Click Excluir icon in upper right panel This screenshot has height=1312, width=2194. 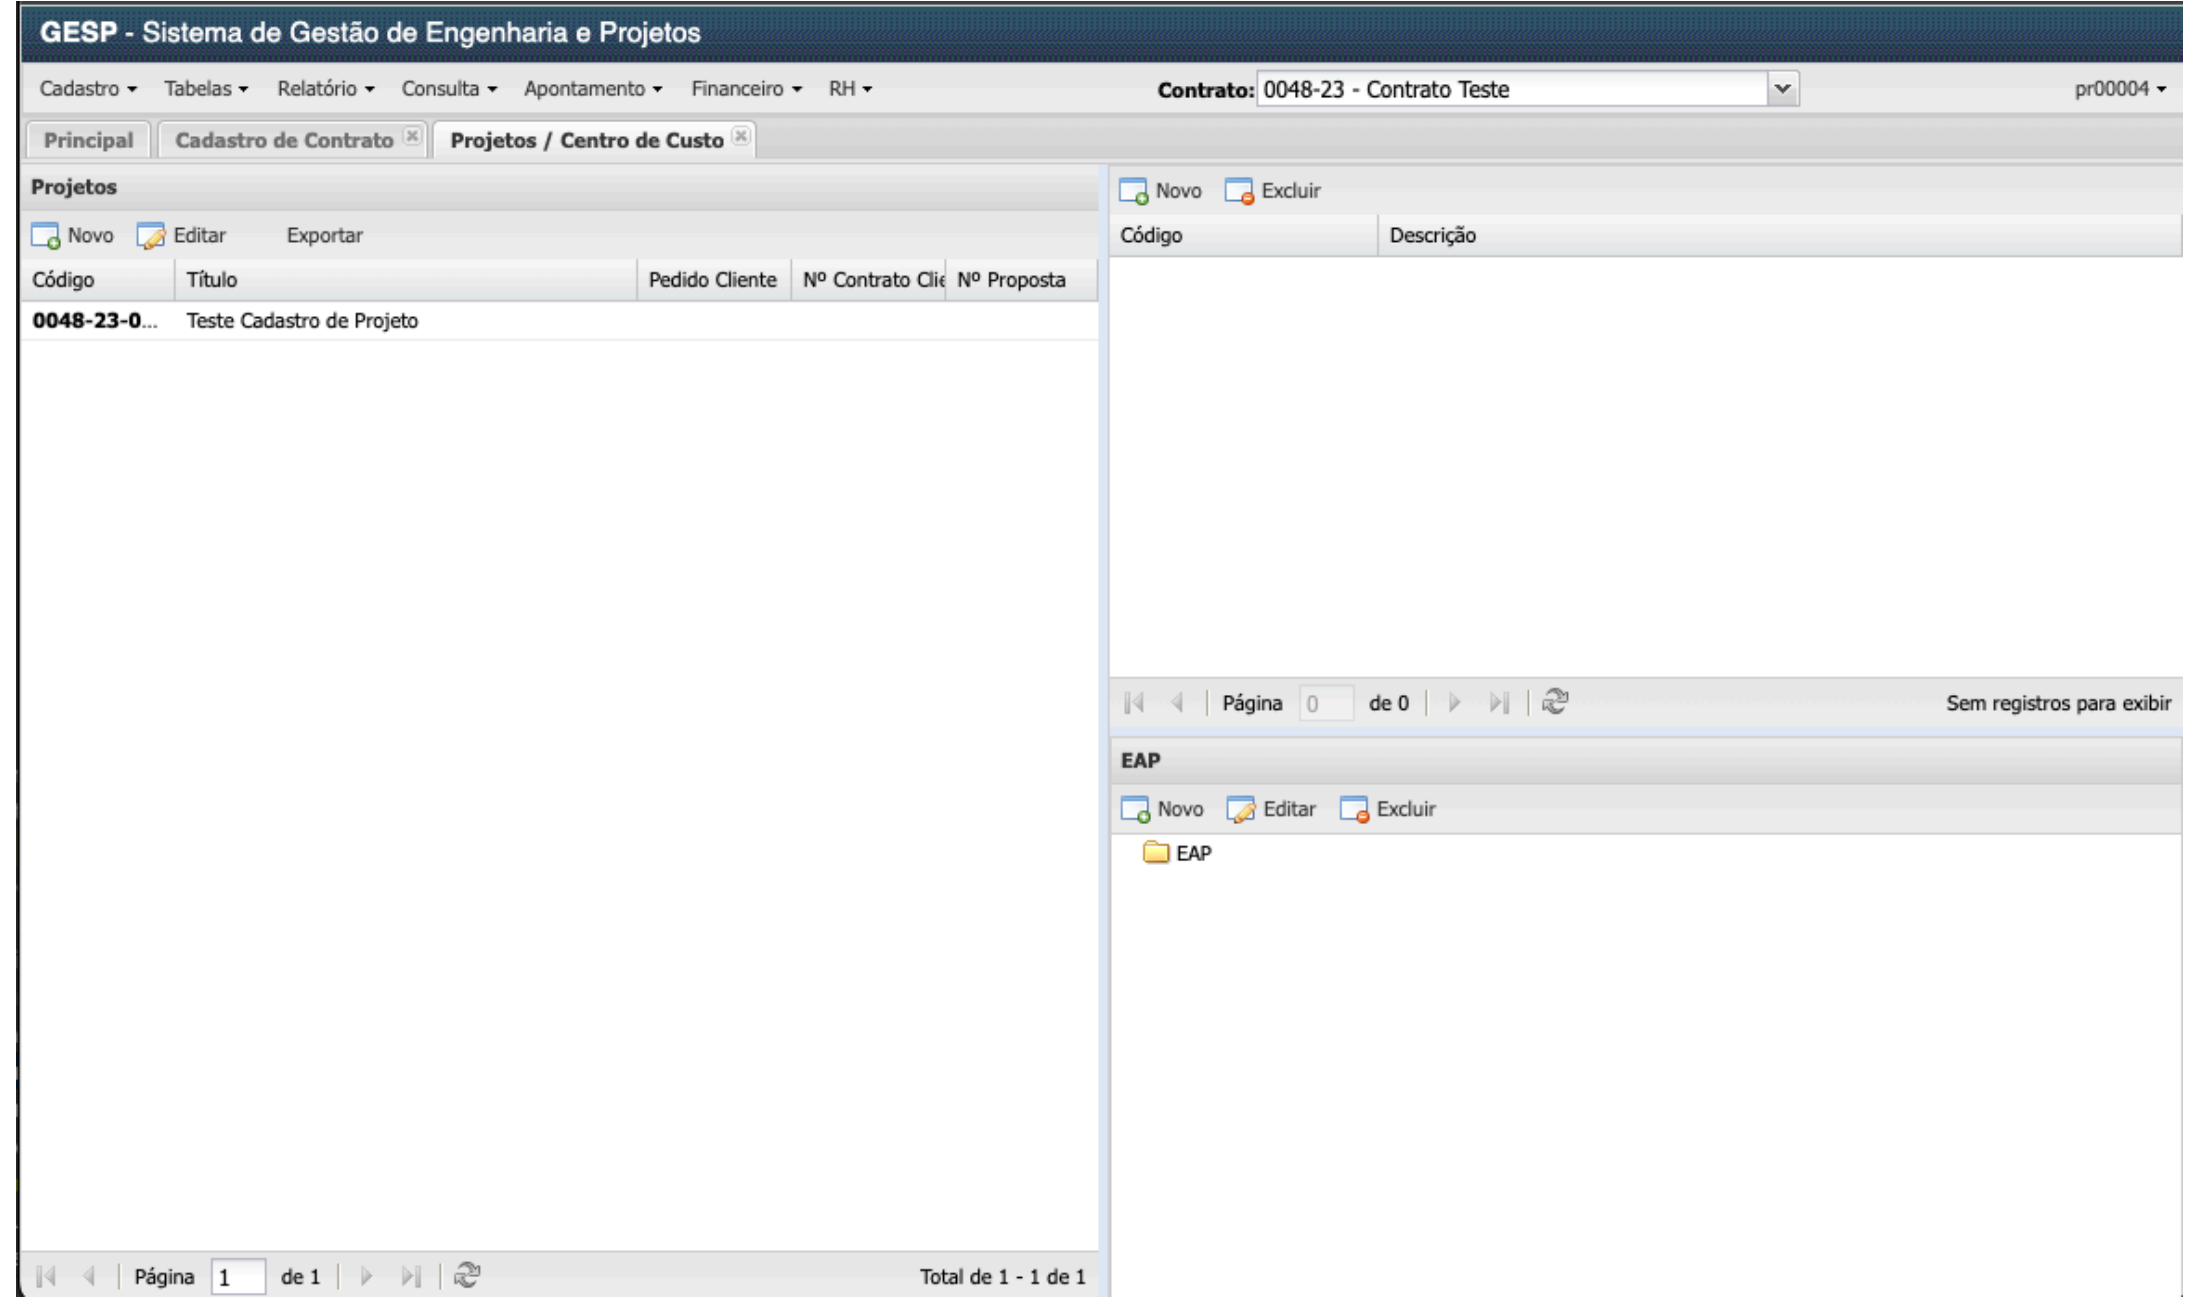[1239, 191]
